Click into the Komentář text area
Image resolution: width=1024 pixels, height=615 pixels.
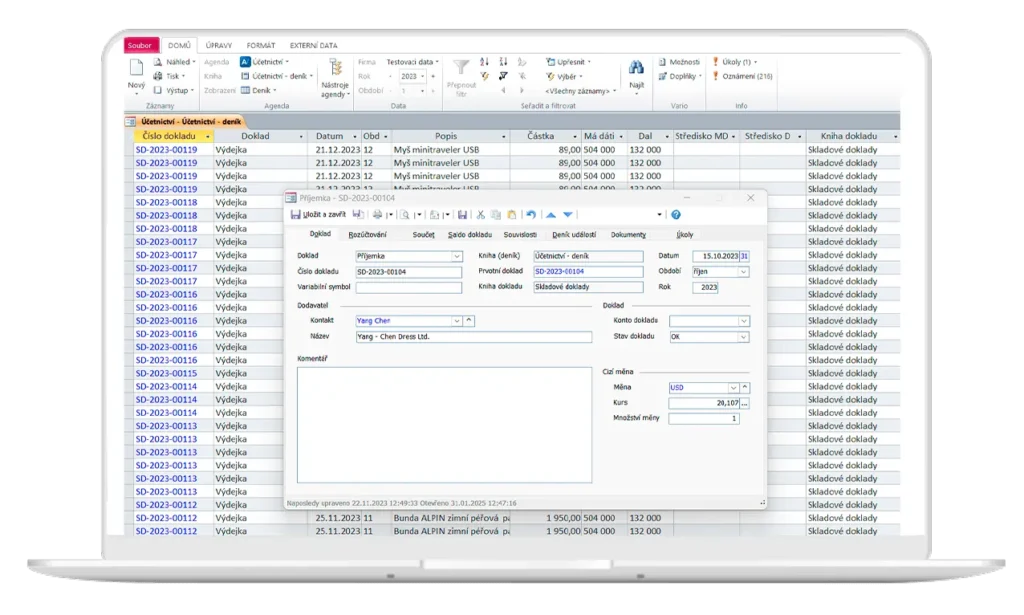pos(444,424)
